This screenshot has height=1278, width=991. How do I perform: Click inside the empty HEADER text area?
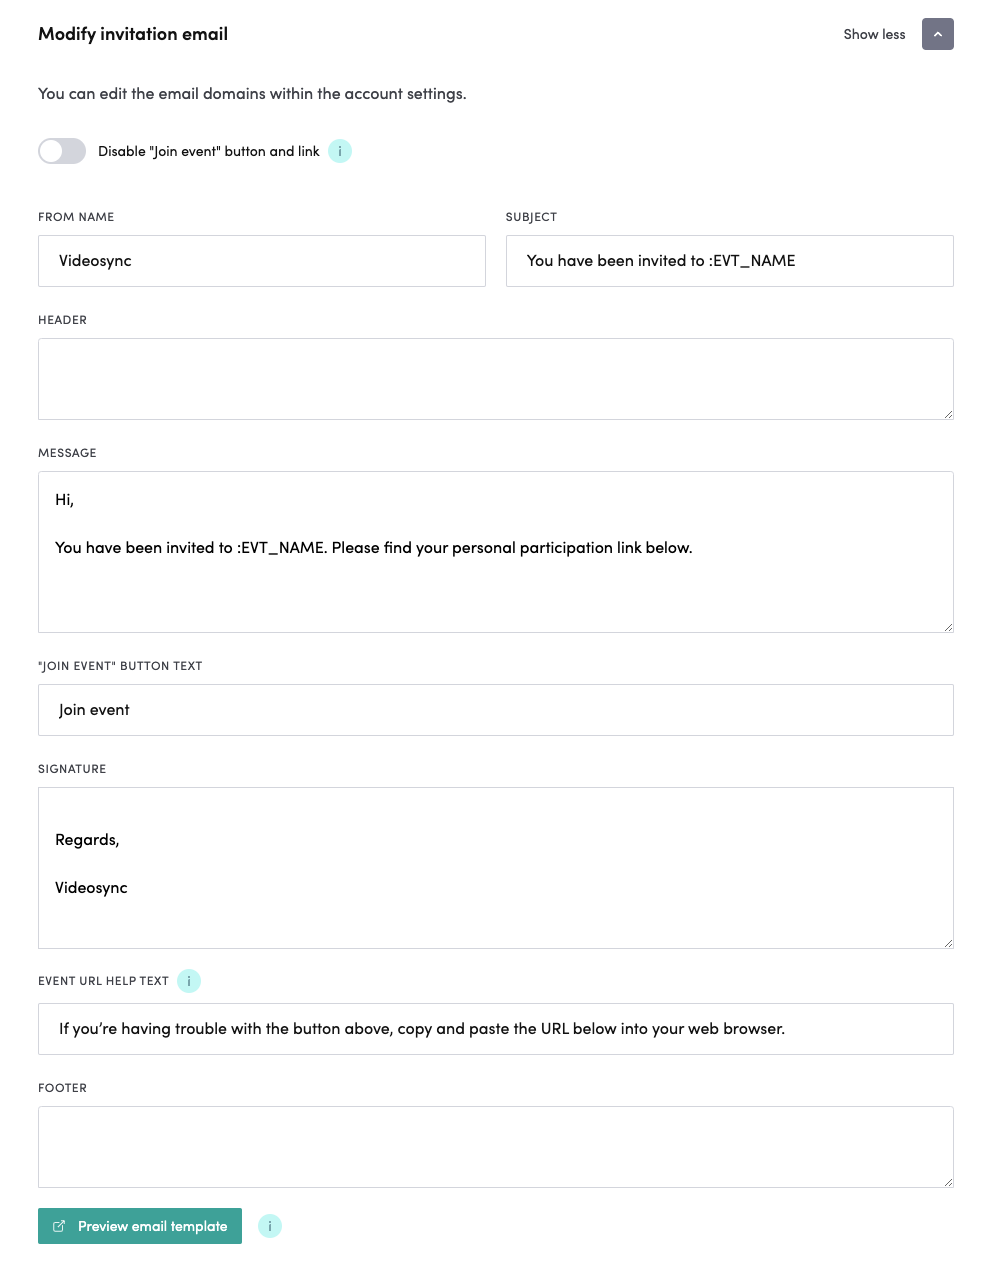click(496, 378)
